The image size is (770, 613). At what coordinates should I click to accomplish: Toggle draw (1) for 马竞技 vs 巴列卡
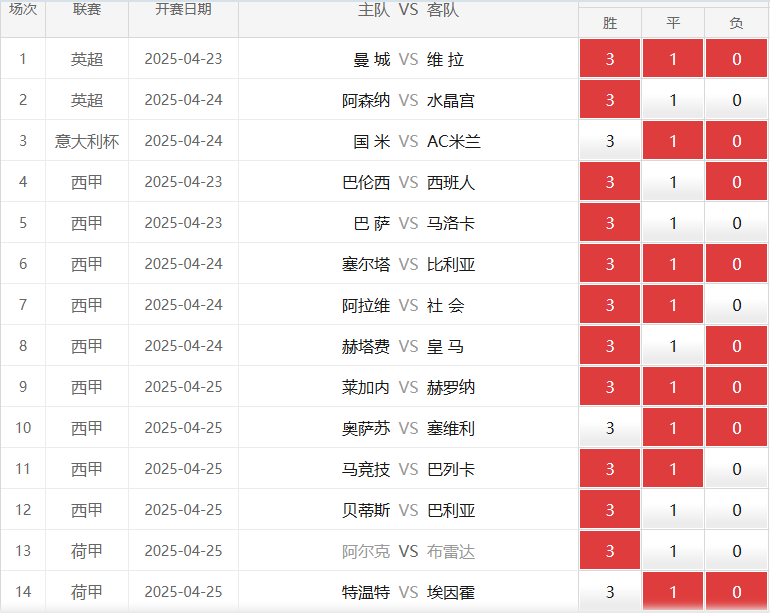point(673,469)
